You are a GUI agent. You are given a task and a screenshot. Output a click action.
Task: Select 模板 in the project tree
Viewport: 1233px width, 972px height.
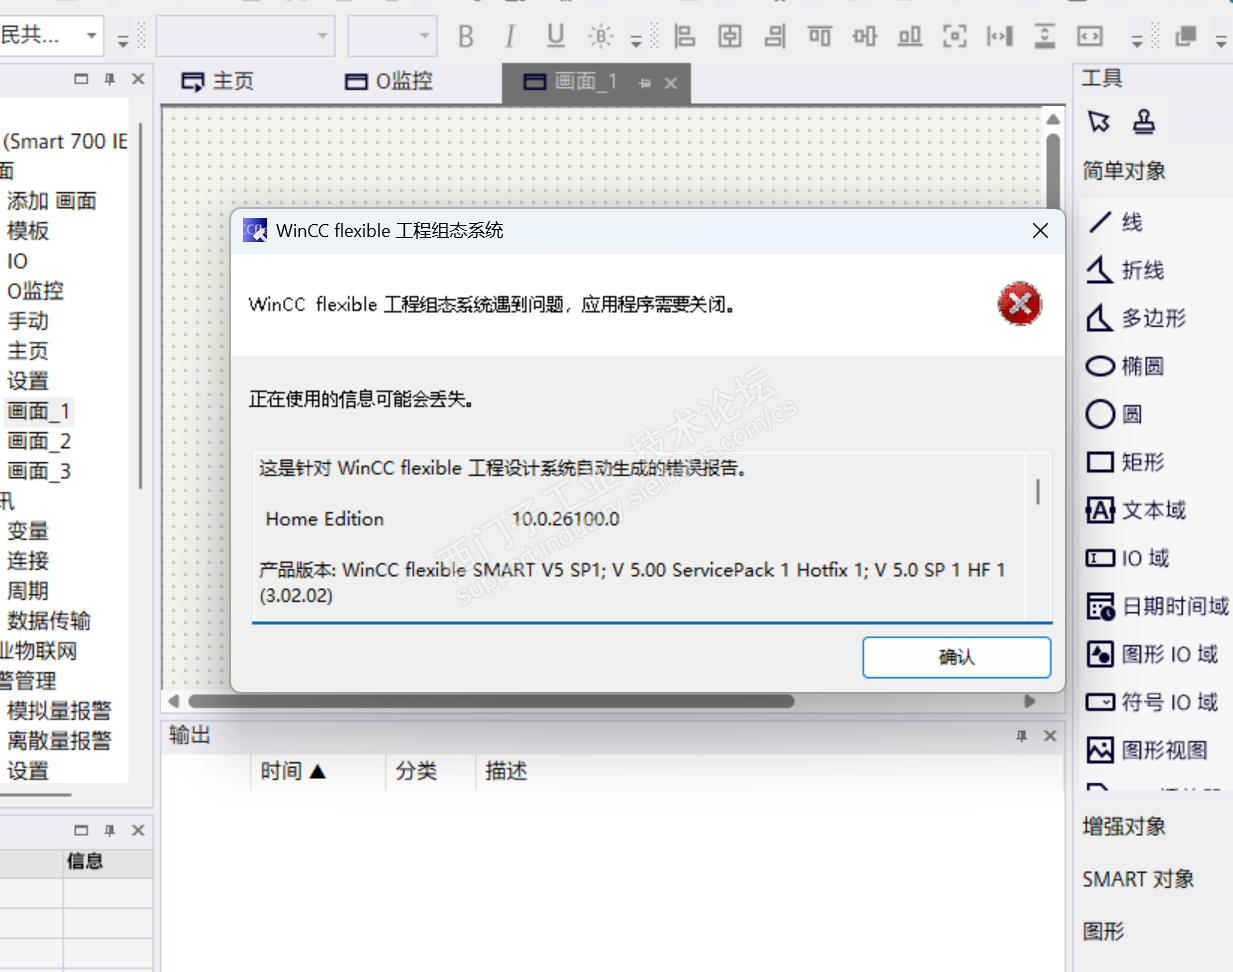click(28, 231)
